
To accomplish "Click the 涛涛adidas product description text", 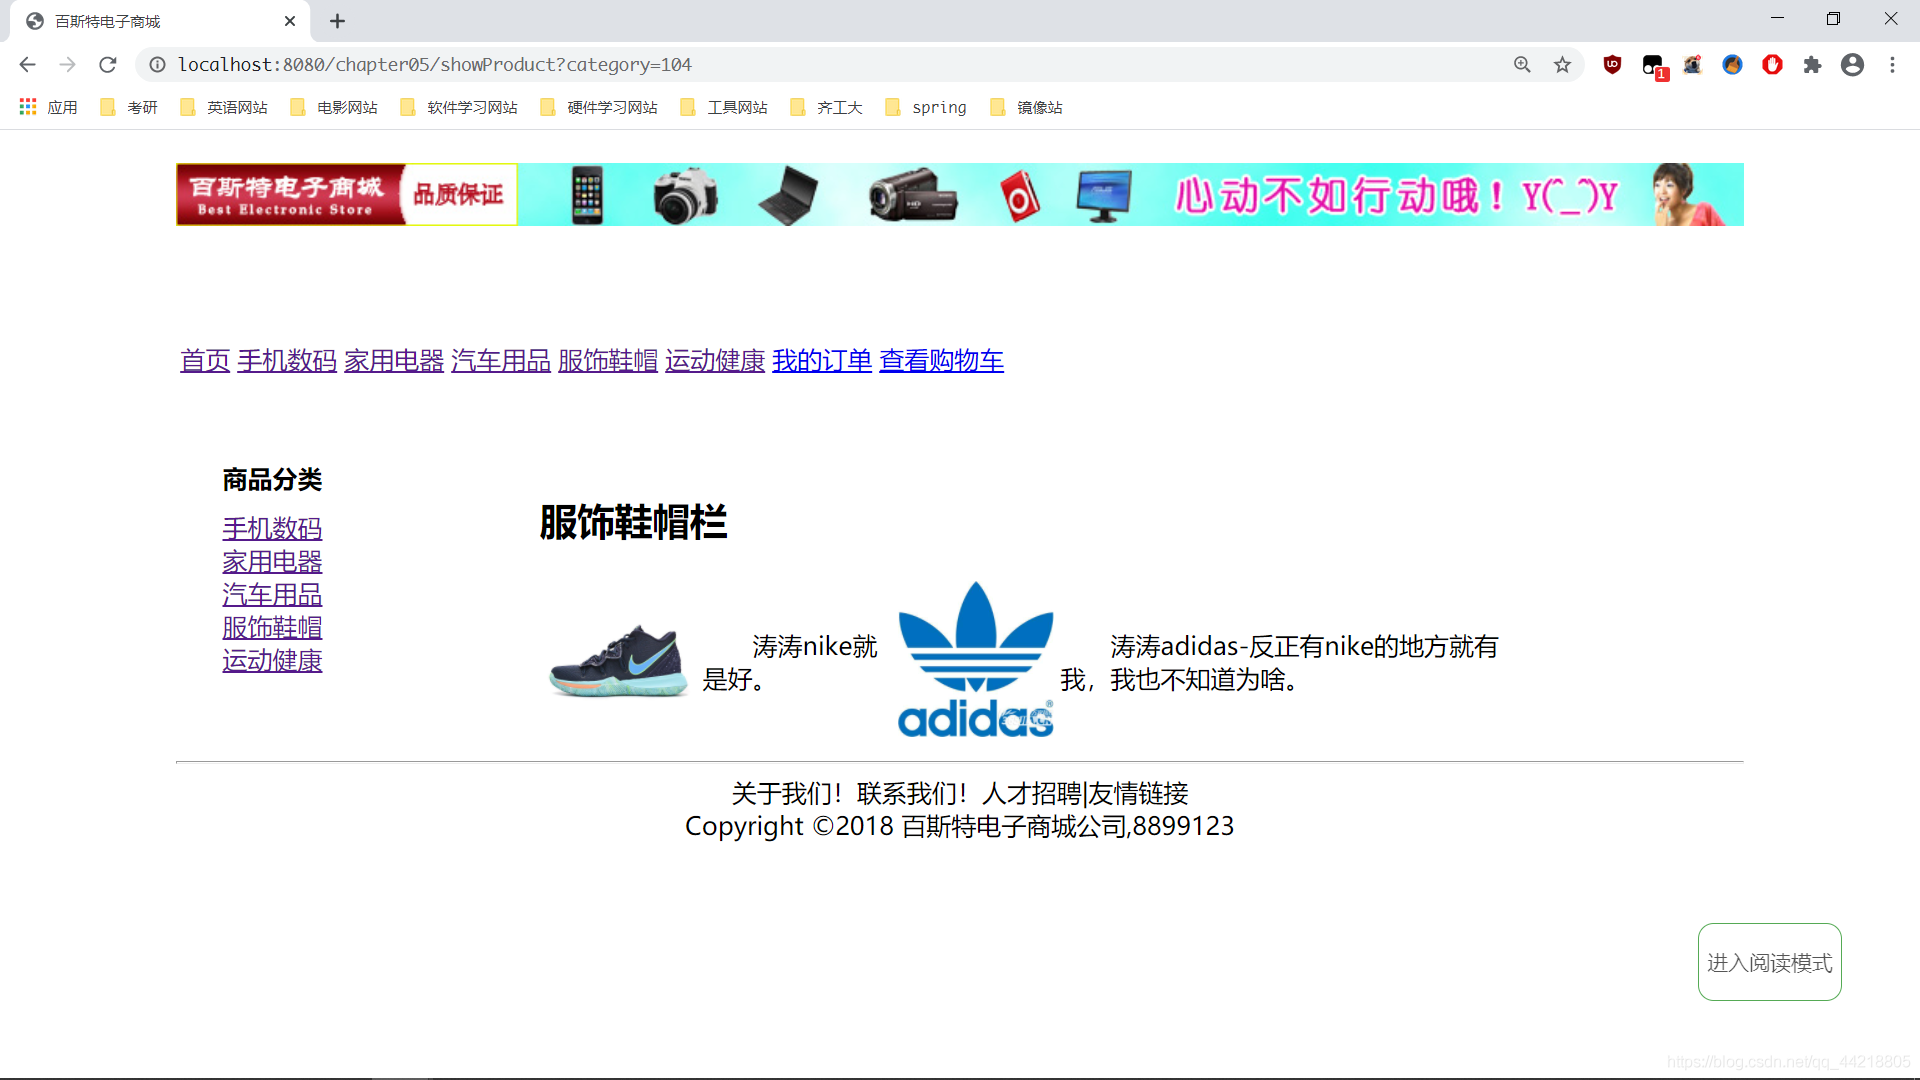I will coord(1280,663).
